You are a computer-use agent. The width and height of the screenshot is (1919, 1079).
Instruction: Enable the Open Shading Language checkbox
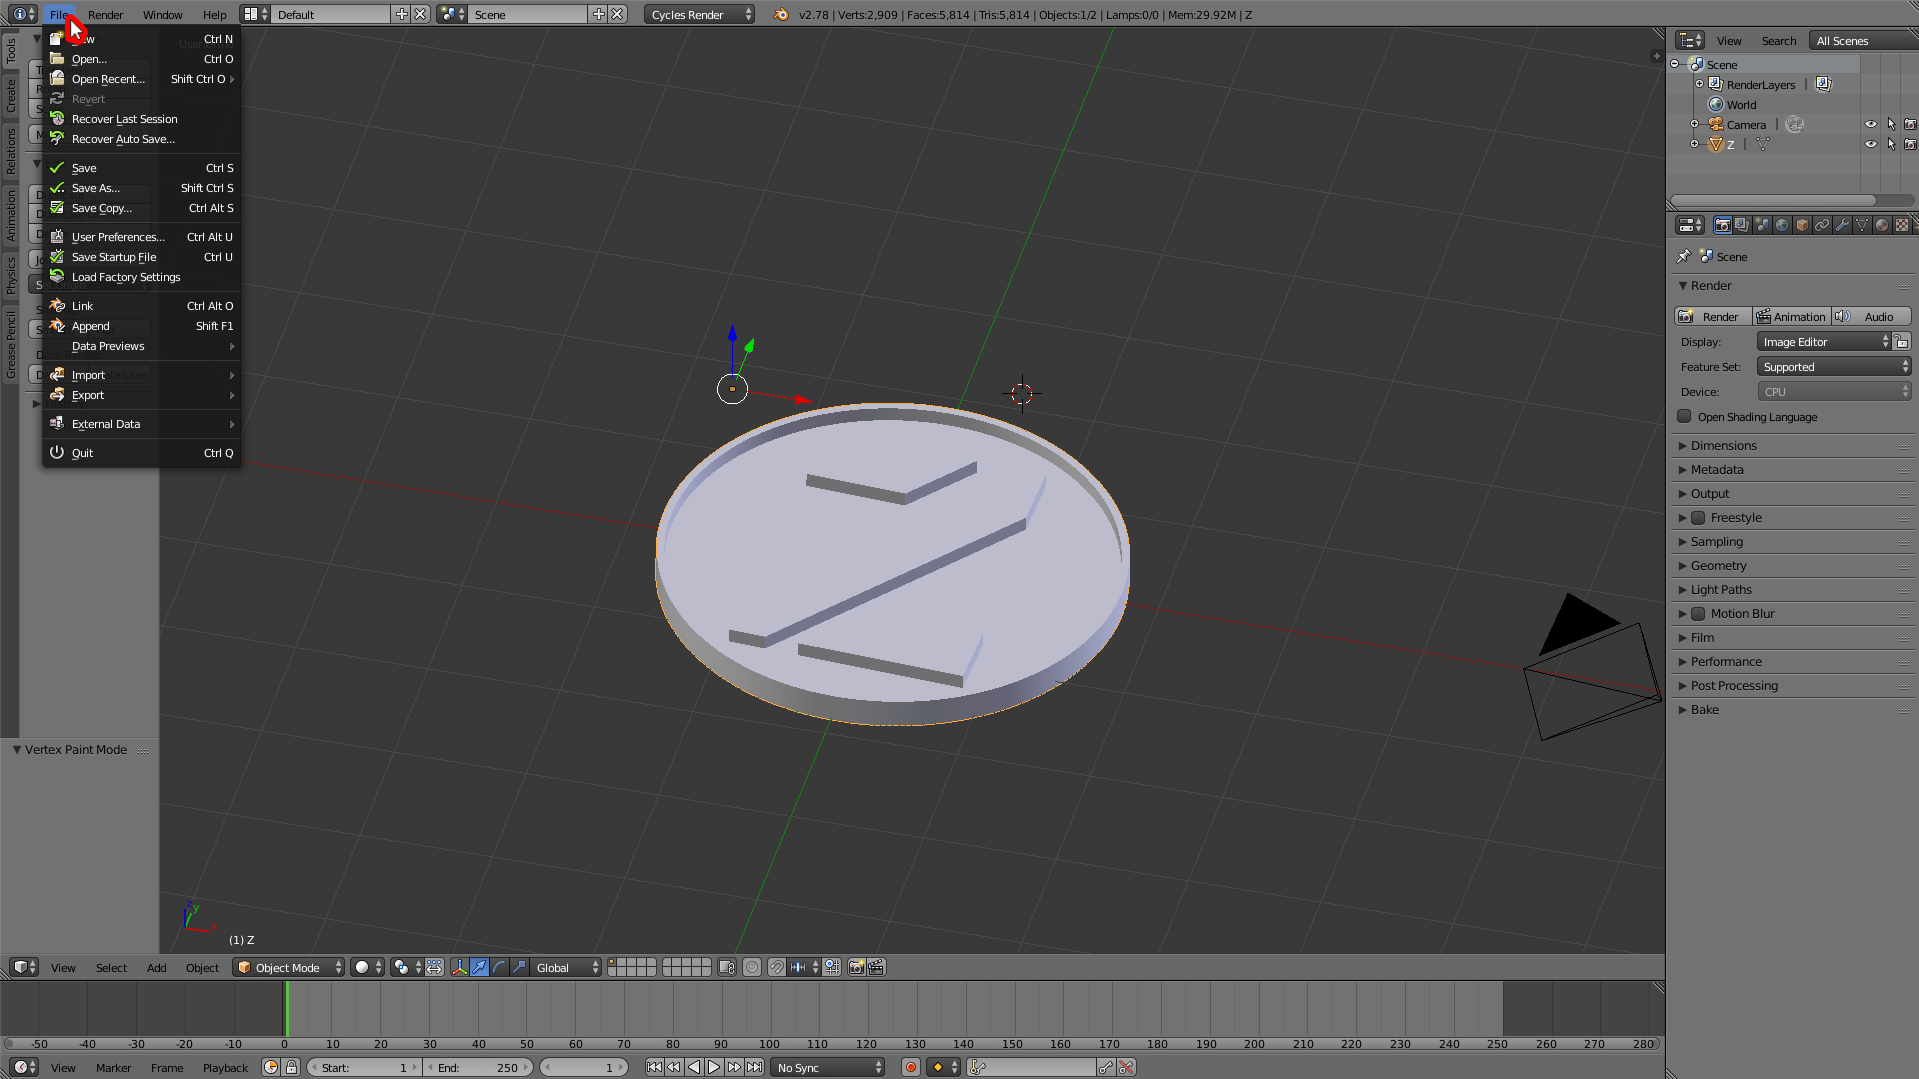[x=1685, y=417]
